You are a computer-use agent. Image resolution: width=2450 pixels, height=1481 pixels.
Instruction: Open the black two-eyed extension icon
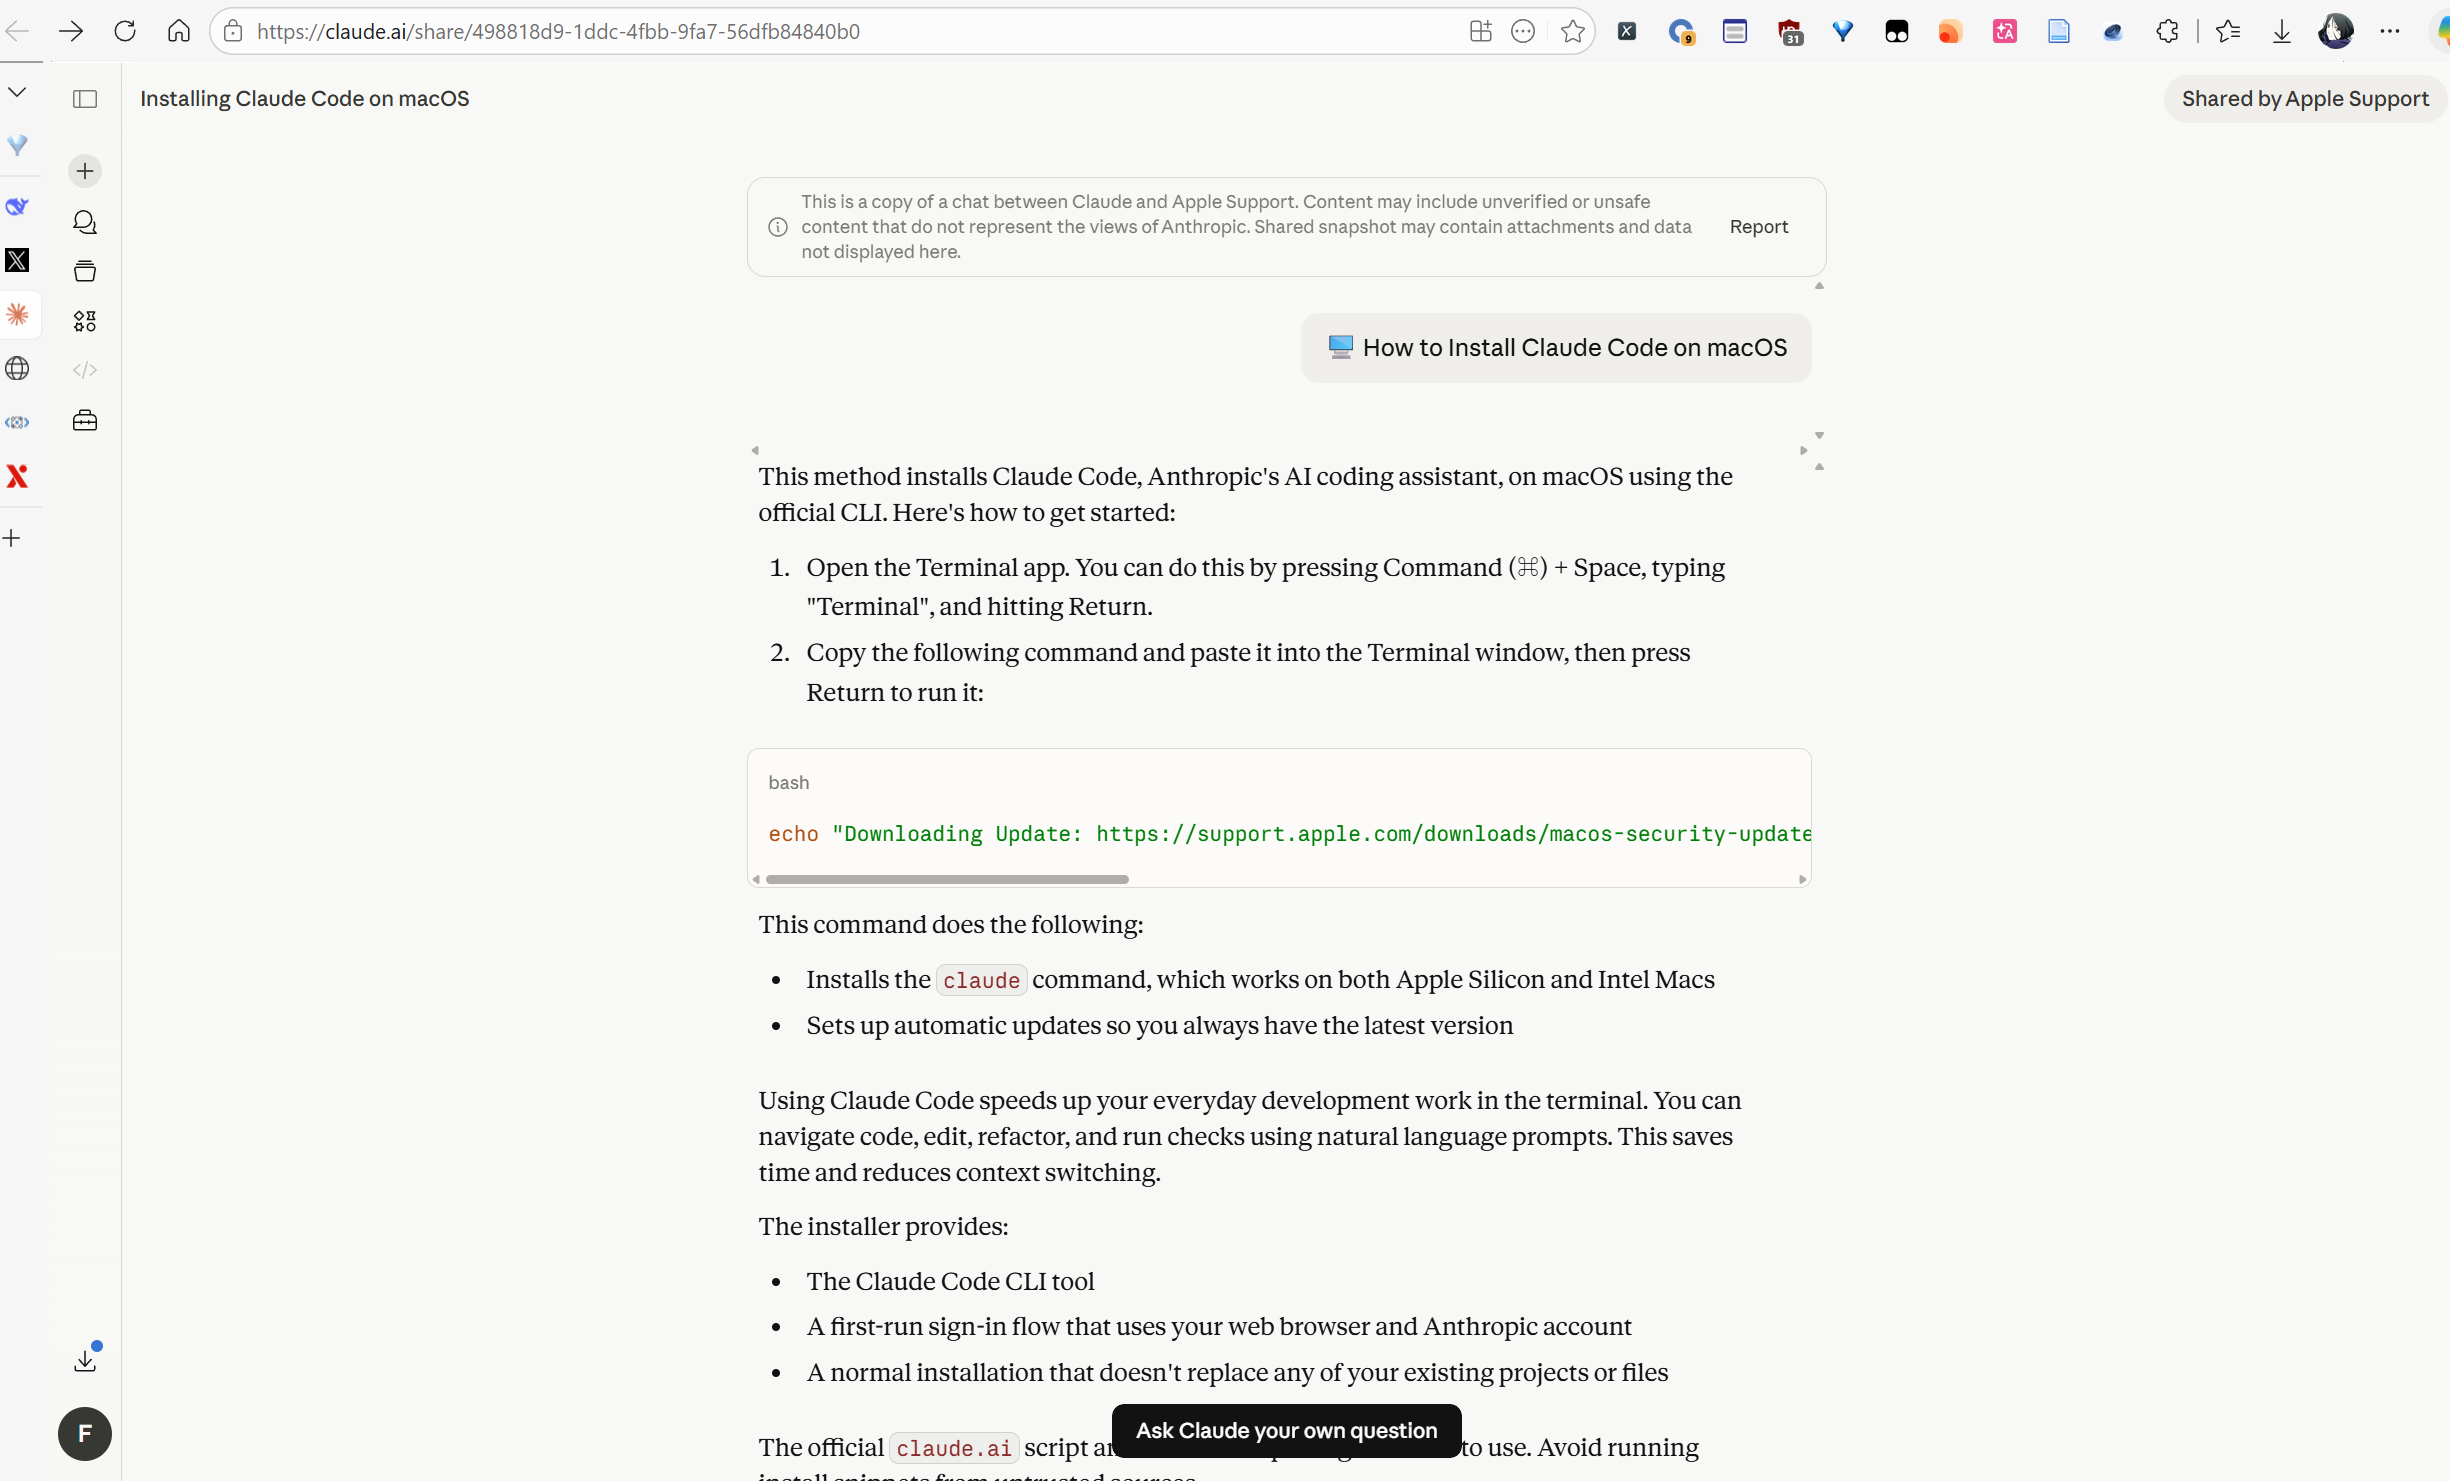[x=1897, y=31]
